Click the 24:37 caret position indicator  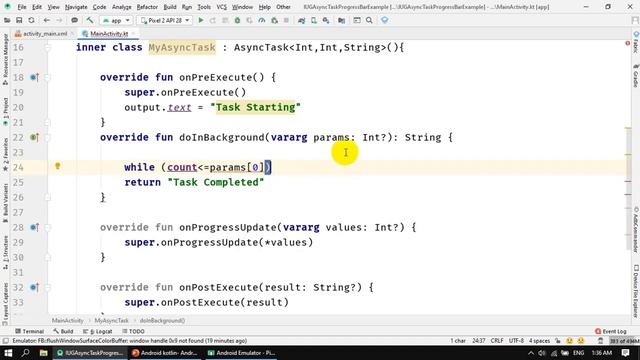click(478, 341)
